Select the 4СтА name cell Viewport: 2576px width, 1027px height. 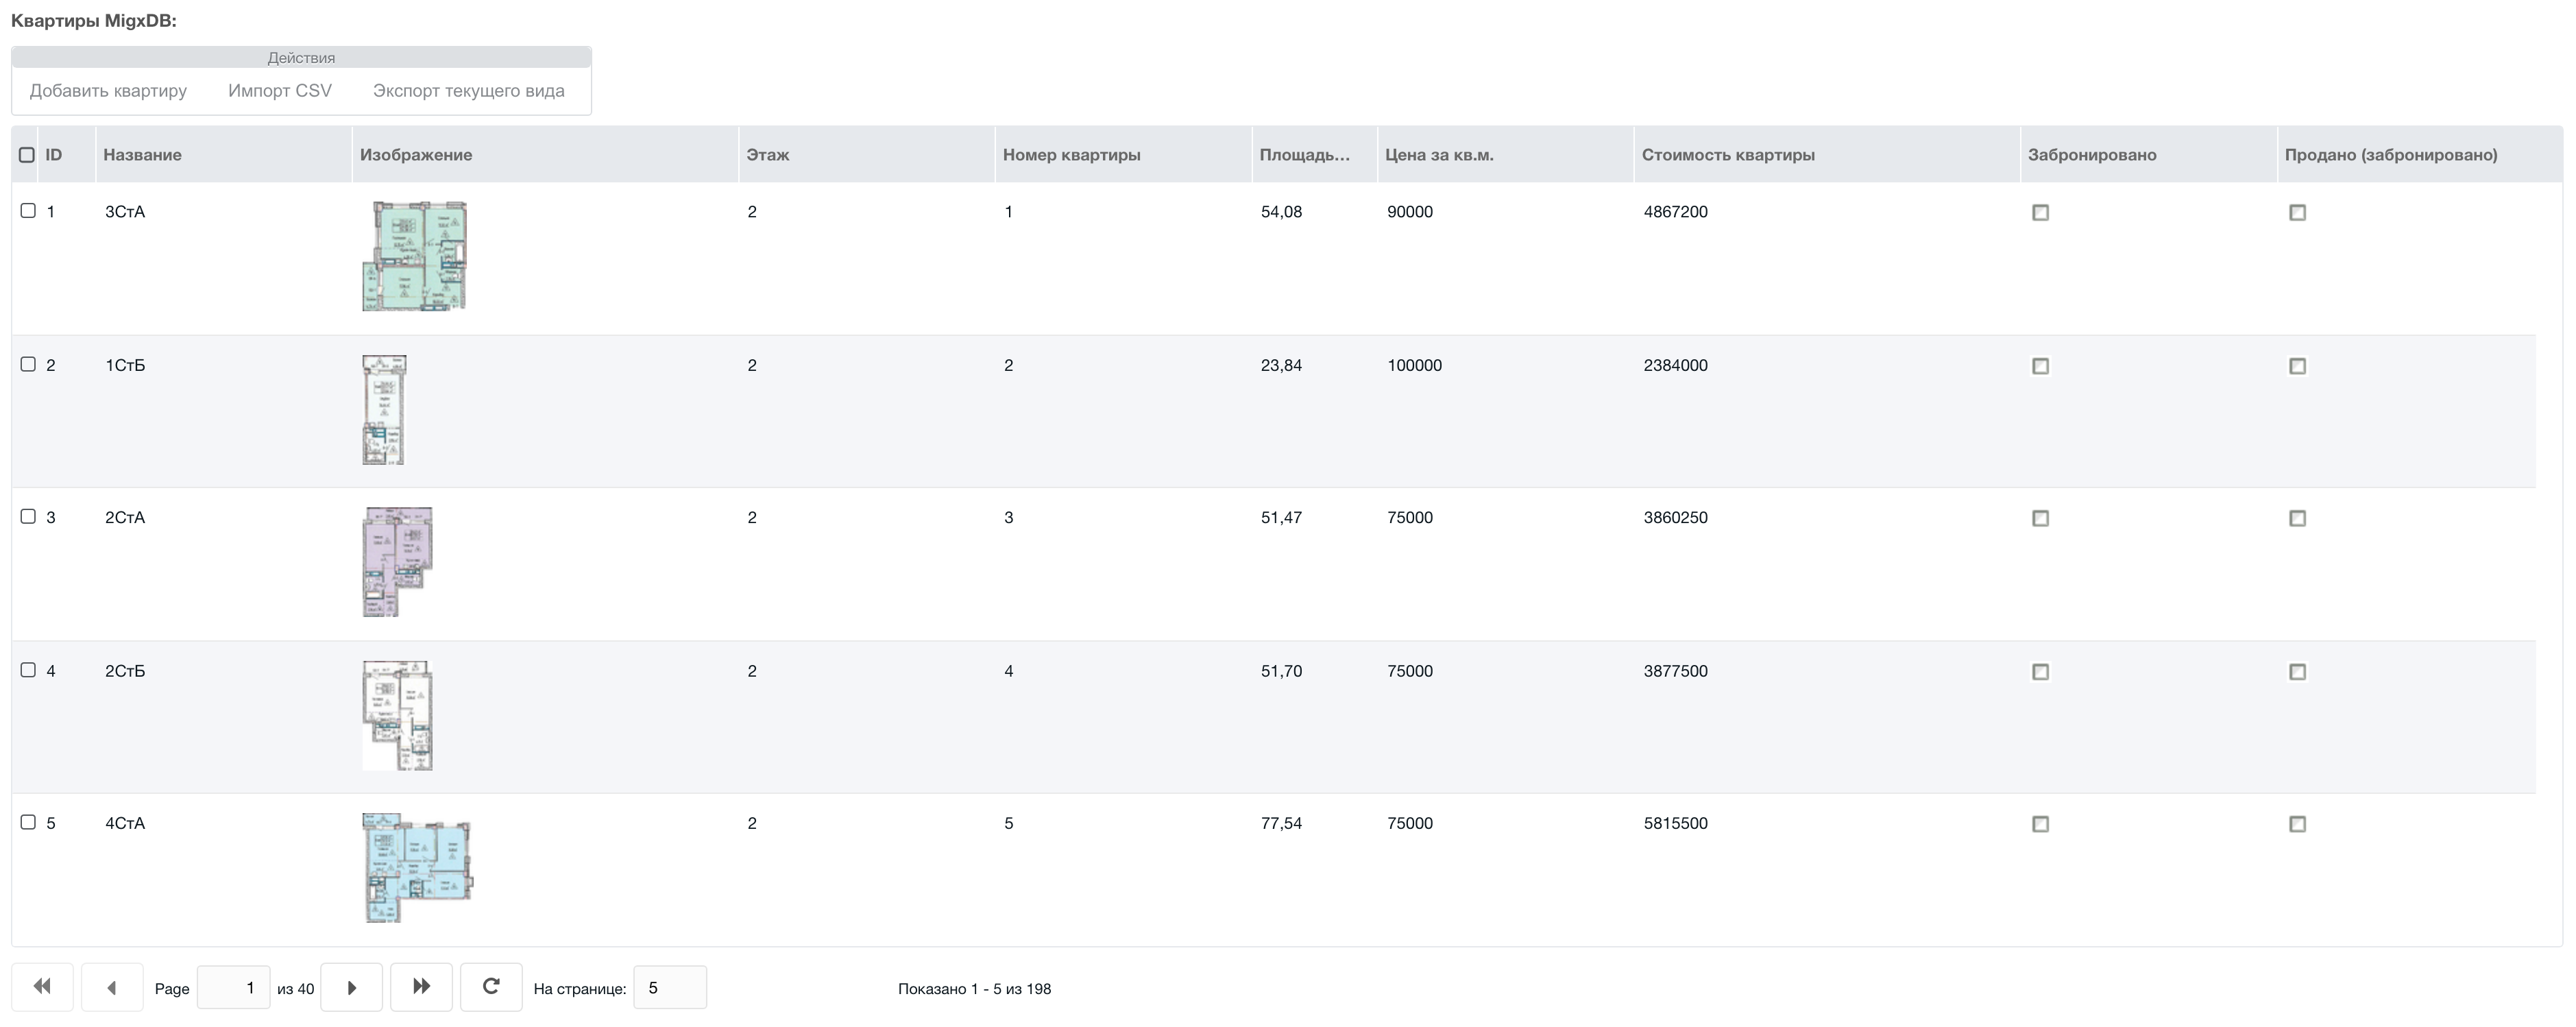125,823
